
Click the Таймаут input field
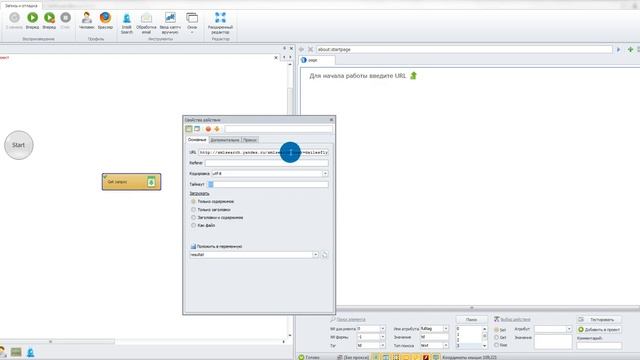(x=268, y=184)
